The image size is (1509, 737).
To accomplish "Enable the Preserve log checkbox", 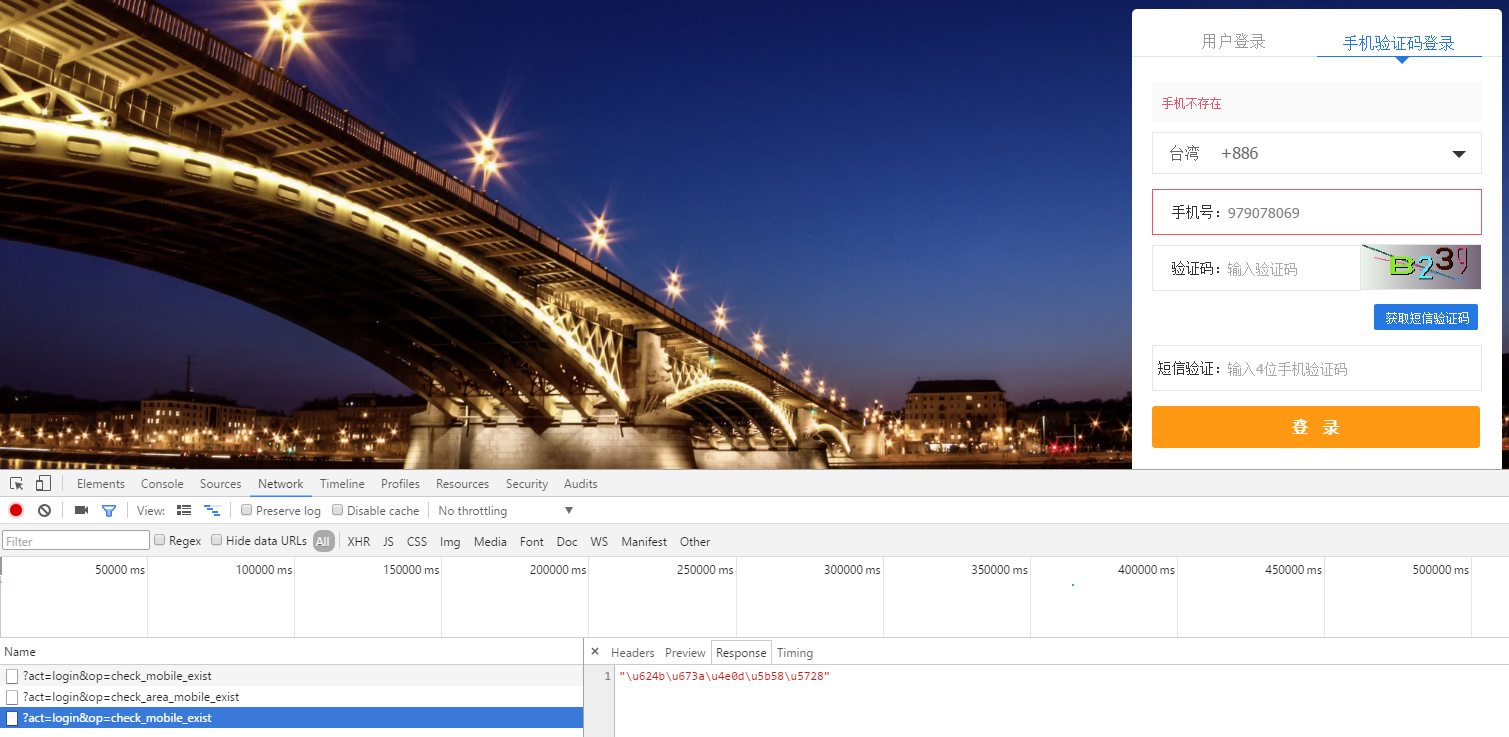I will coord(247,511).
